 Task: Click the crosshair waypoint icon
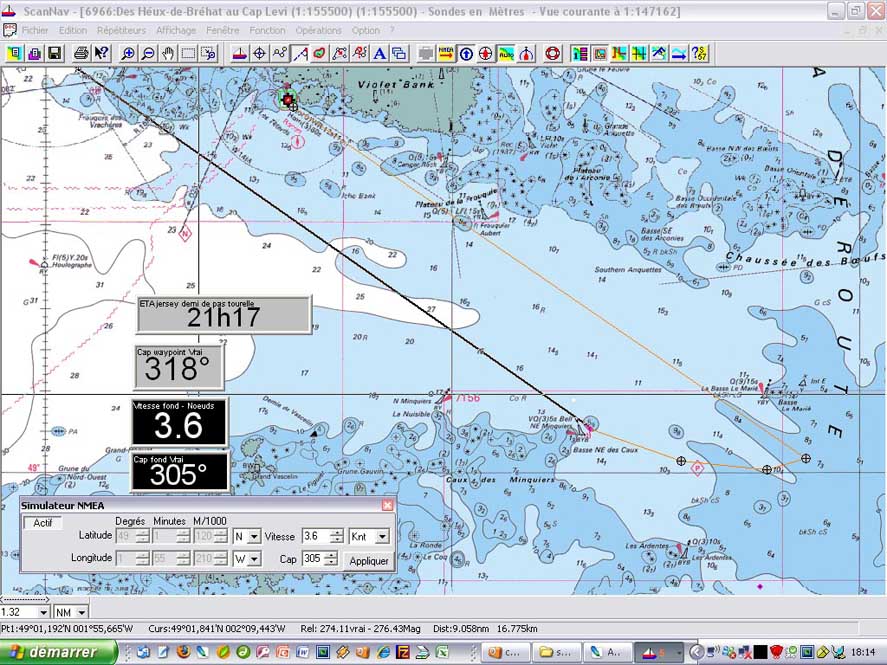[x=260, y=54]
